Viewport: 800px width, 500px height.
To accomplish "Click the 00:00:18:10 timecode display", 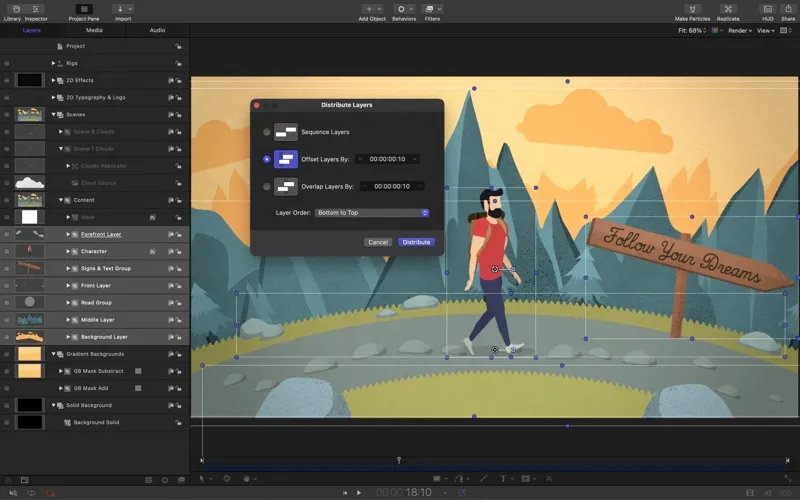I will [404, 493].
